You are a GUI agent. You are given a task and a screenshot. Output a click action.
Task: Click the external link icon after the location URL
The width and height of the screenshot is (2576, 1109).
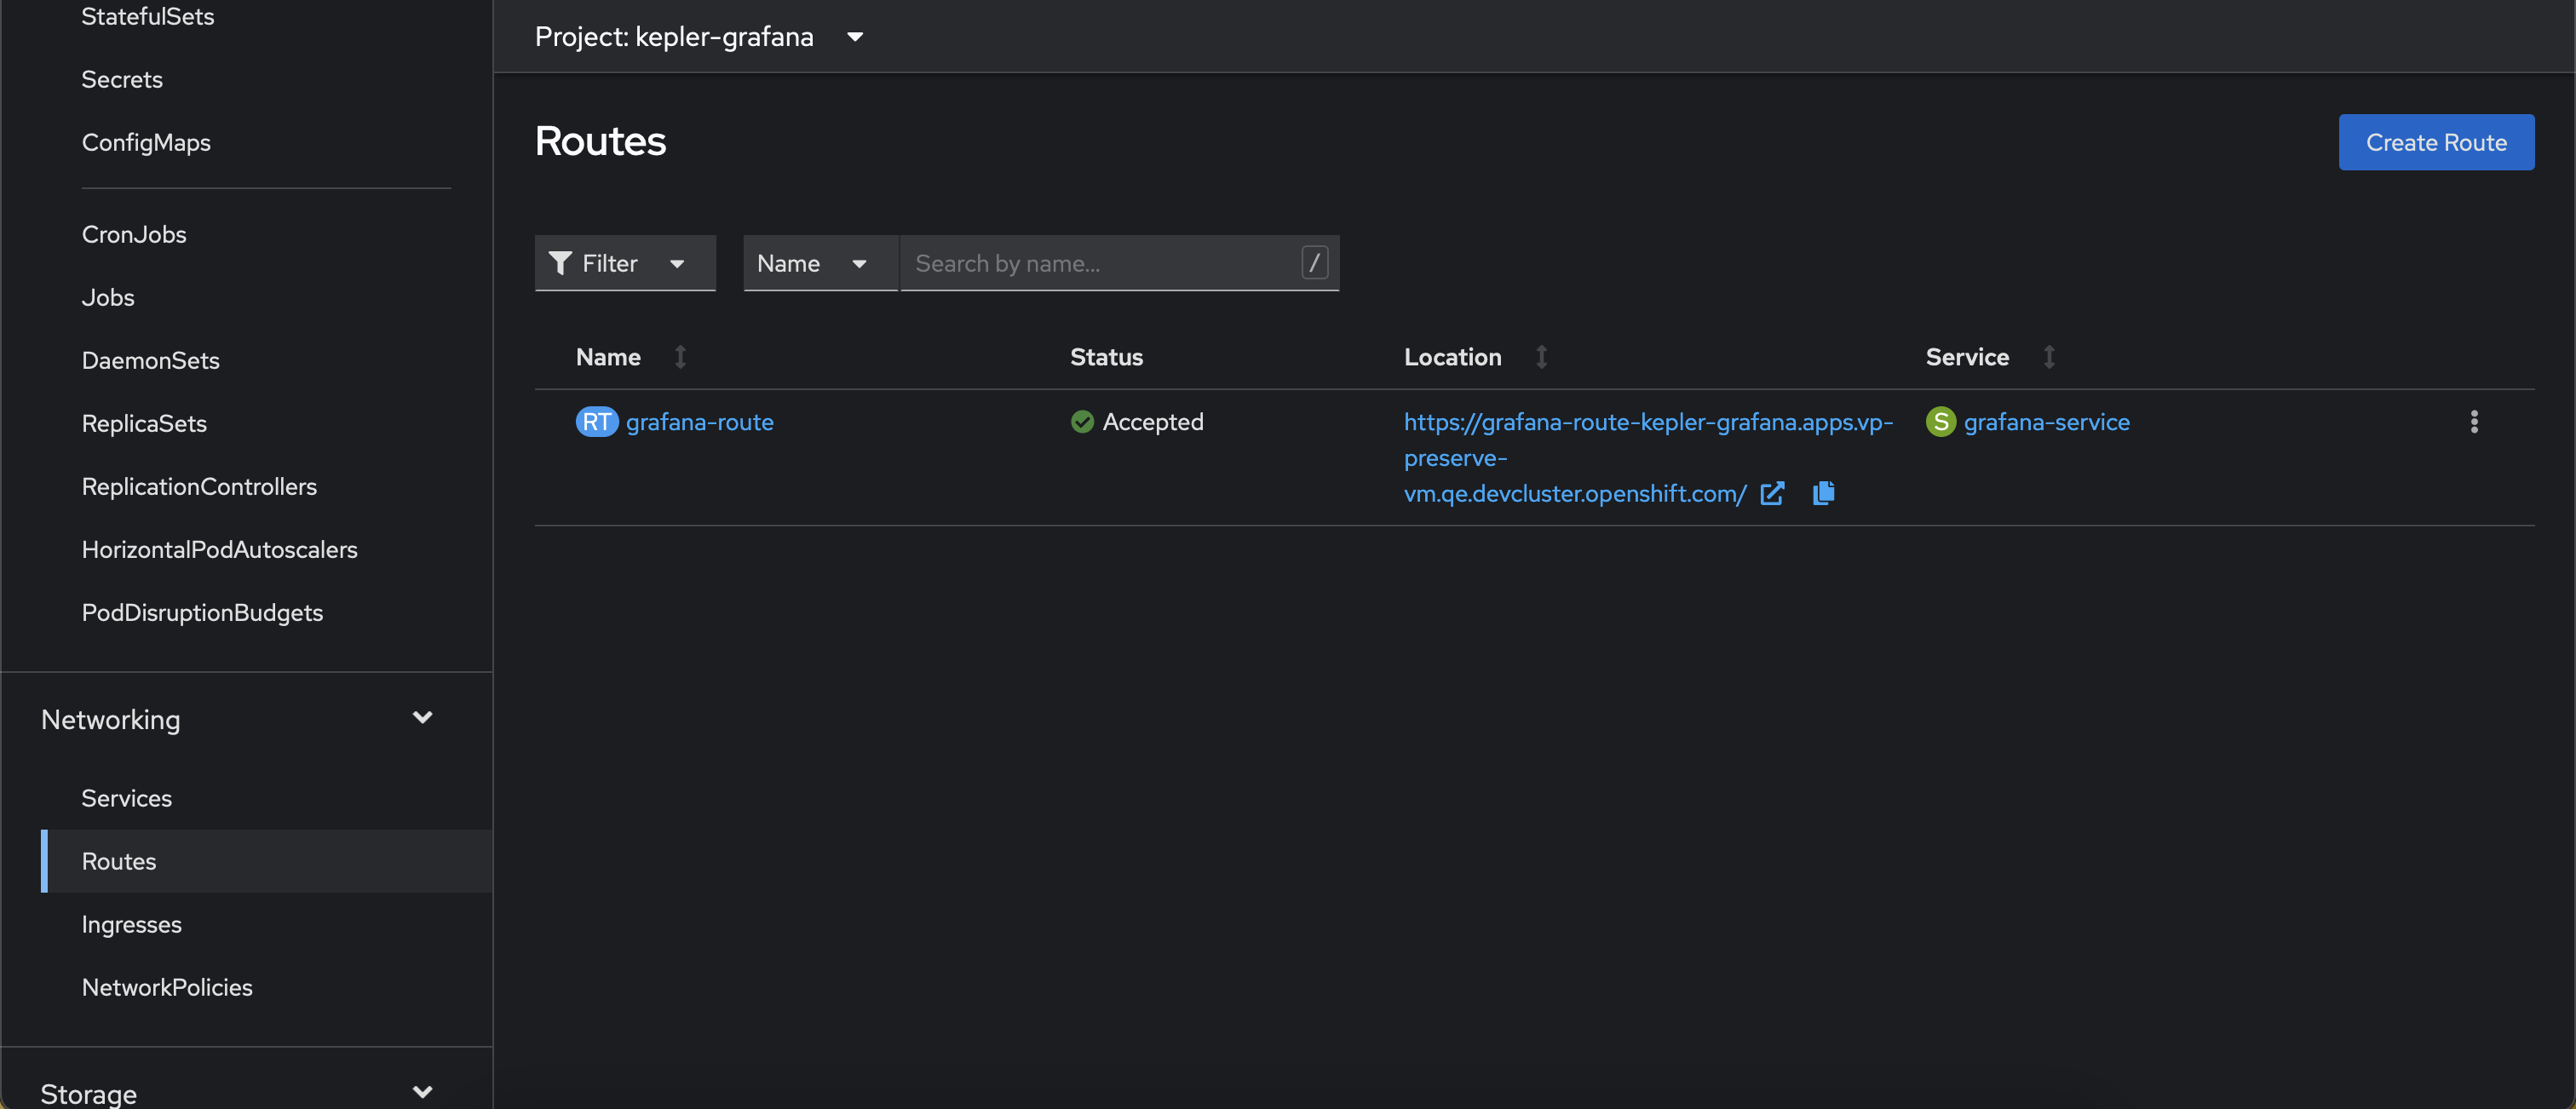(1771, 493)
